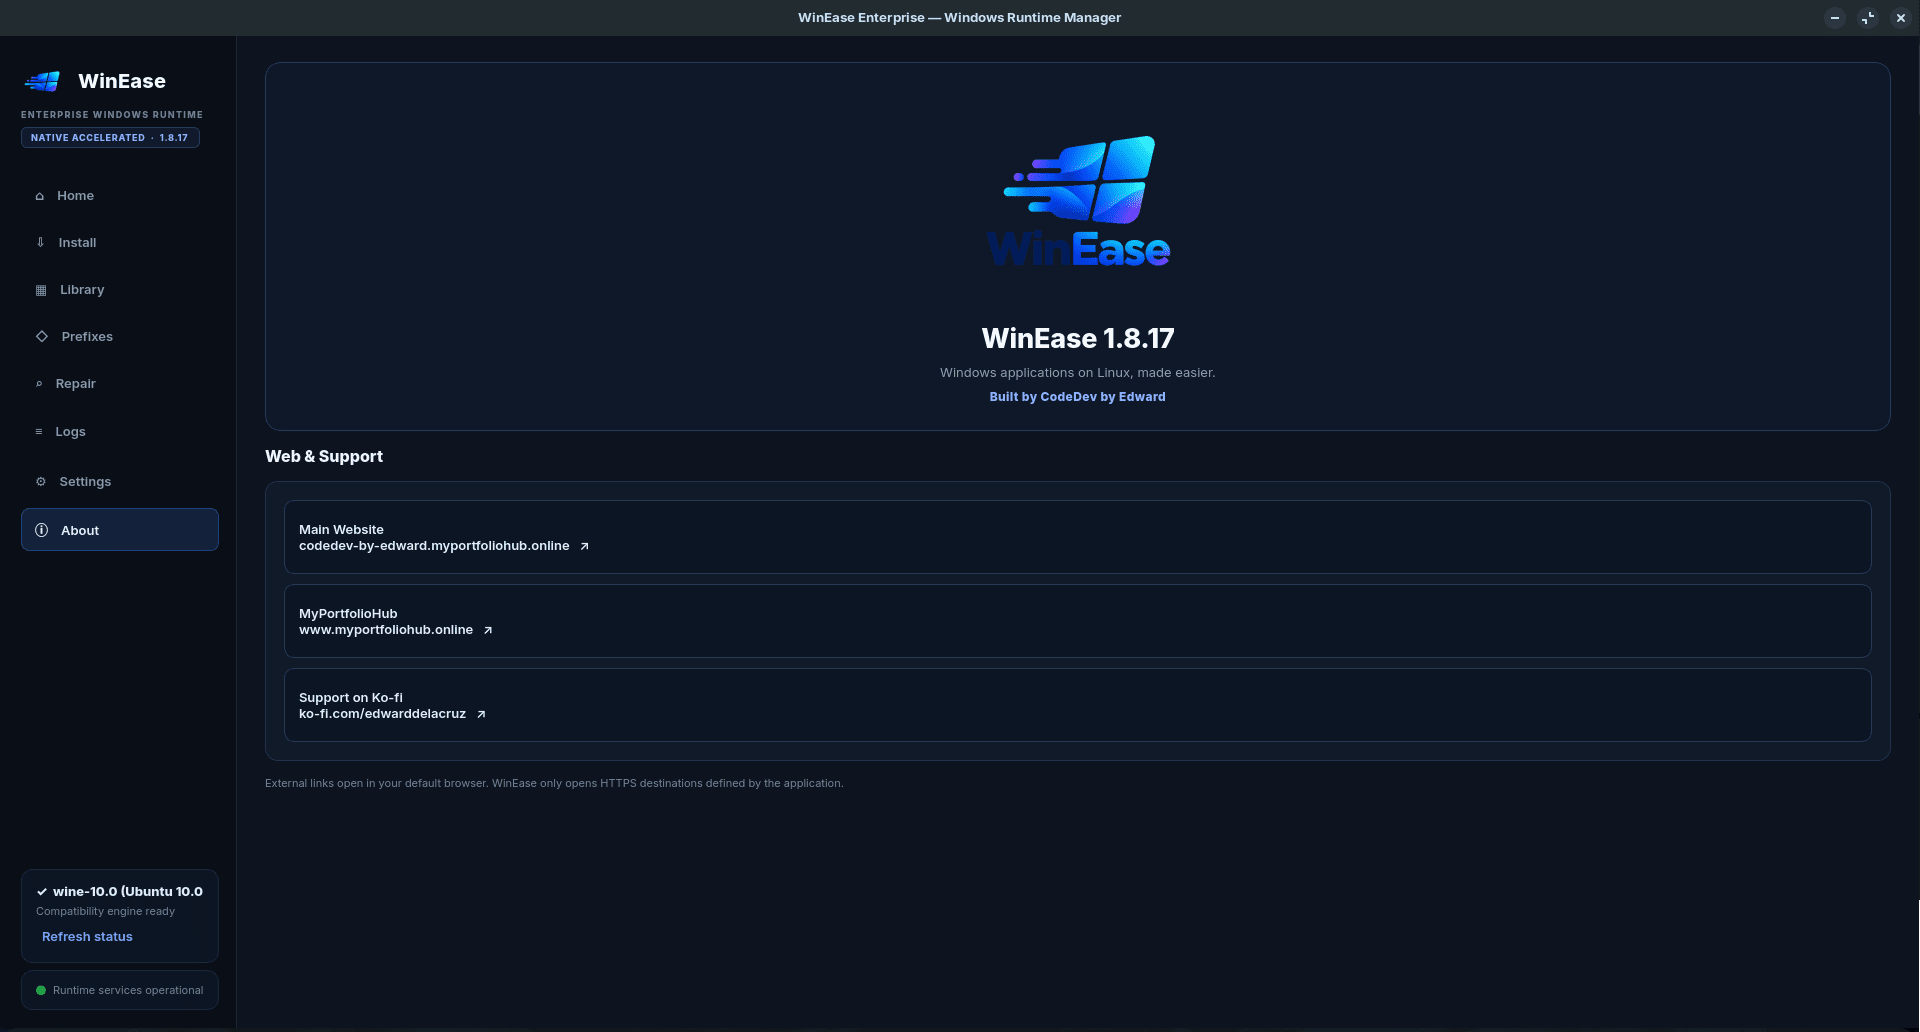Open the Support on Ko-fi link card
Screen dimensions: 1920x1032
pyautogui.click(x=1078, y=705)
